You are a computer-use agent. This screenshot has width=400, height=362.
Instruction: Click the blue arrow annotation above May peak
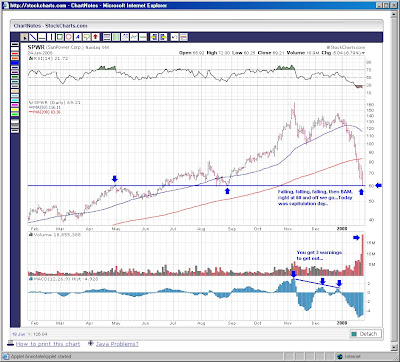pyautogui.click(x=115, y=179)
